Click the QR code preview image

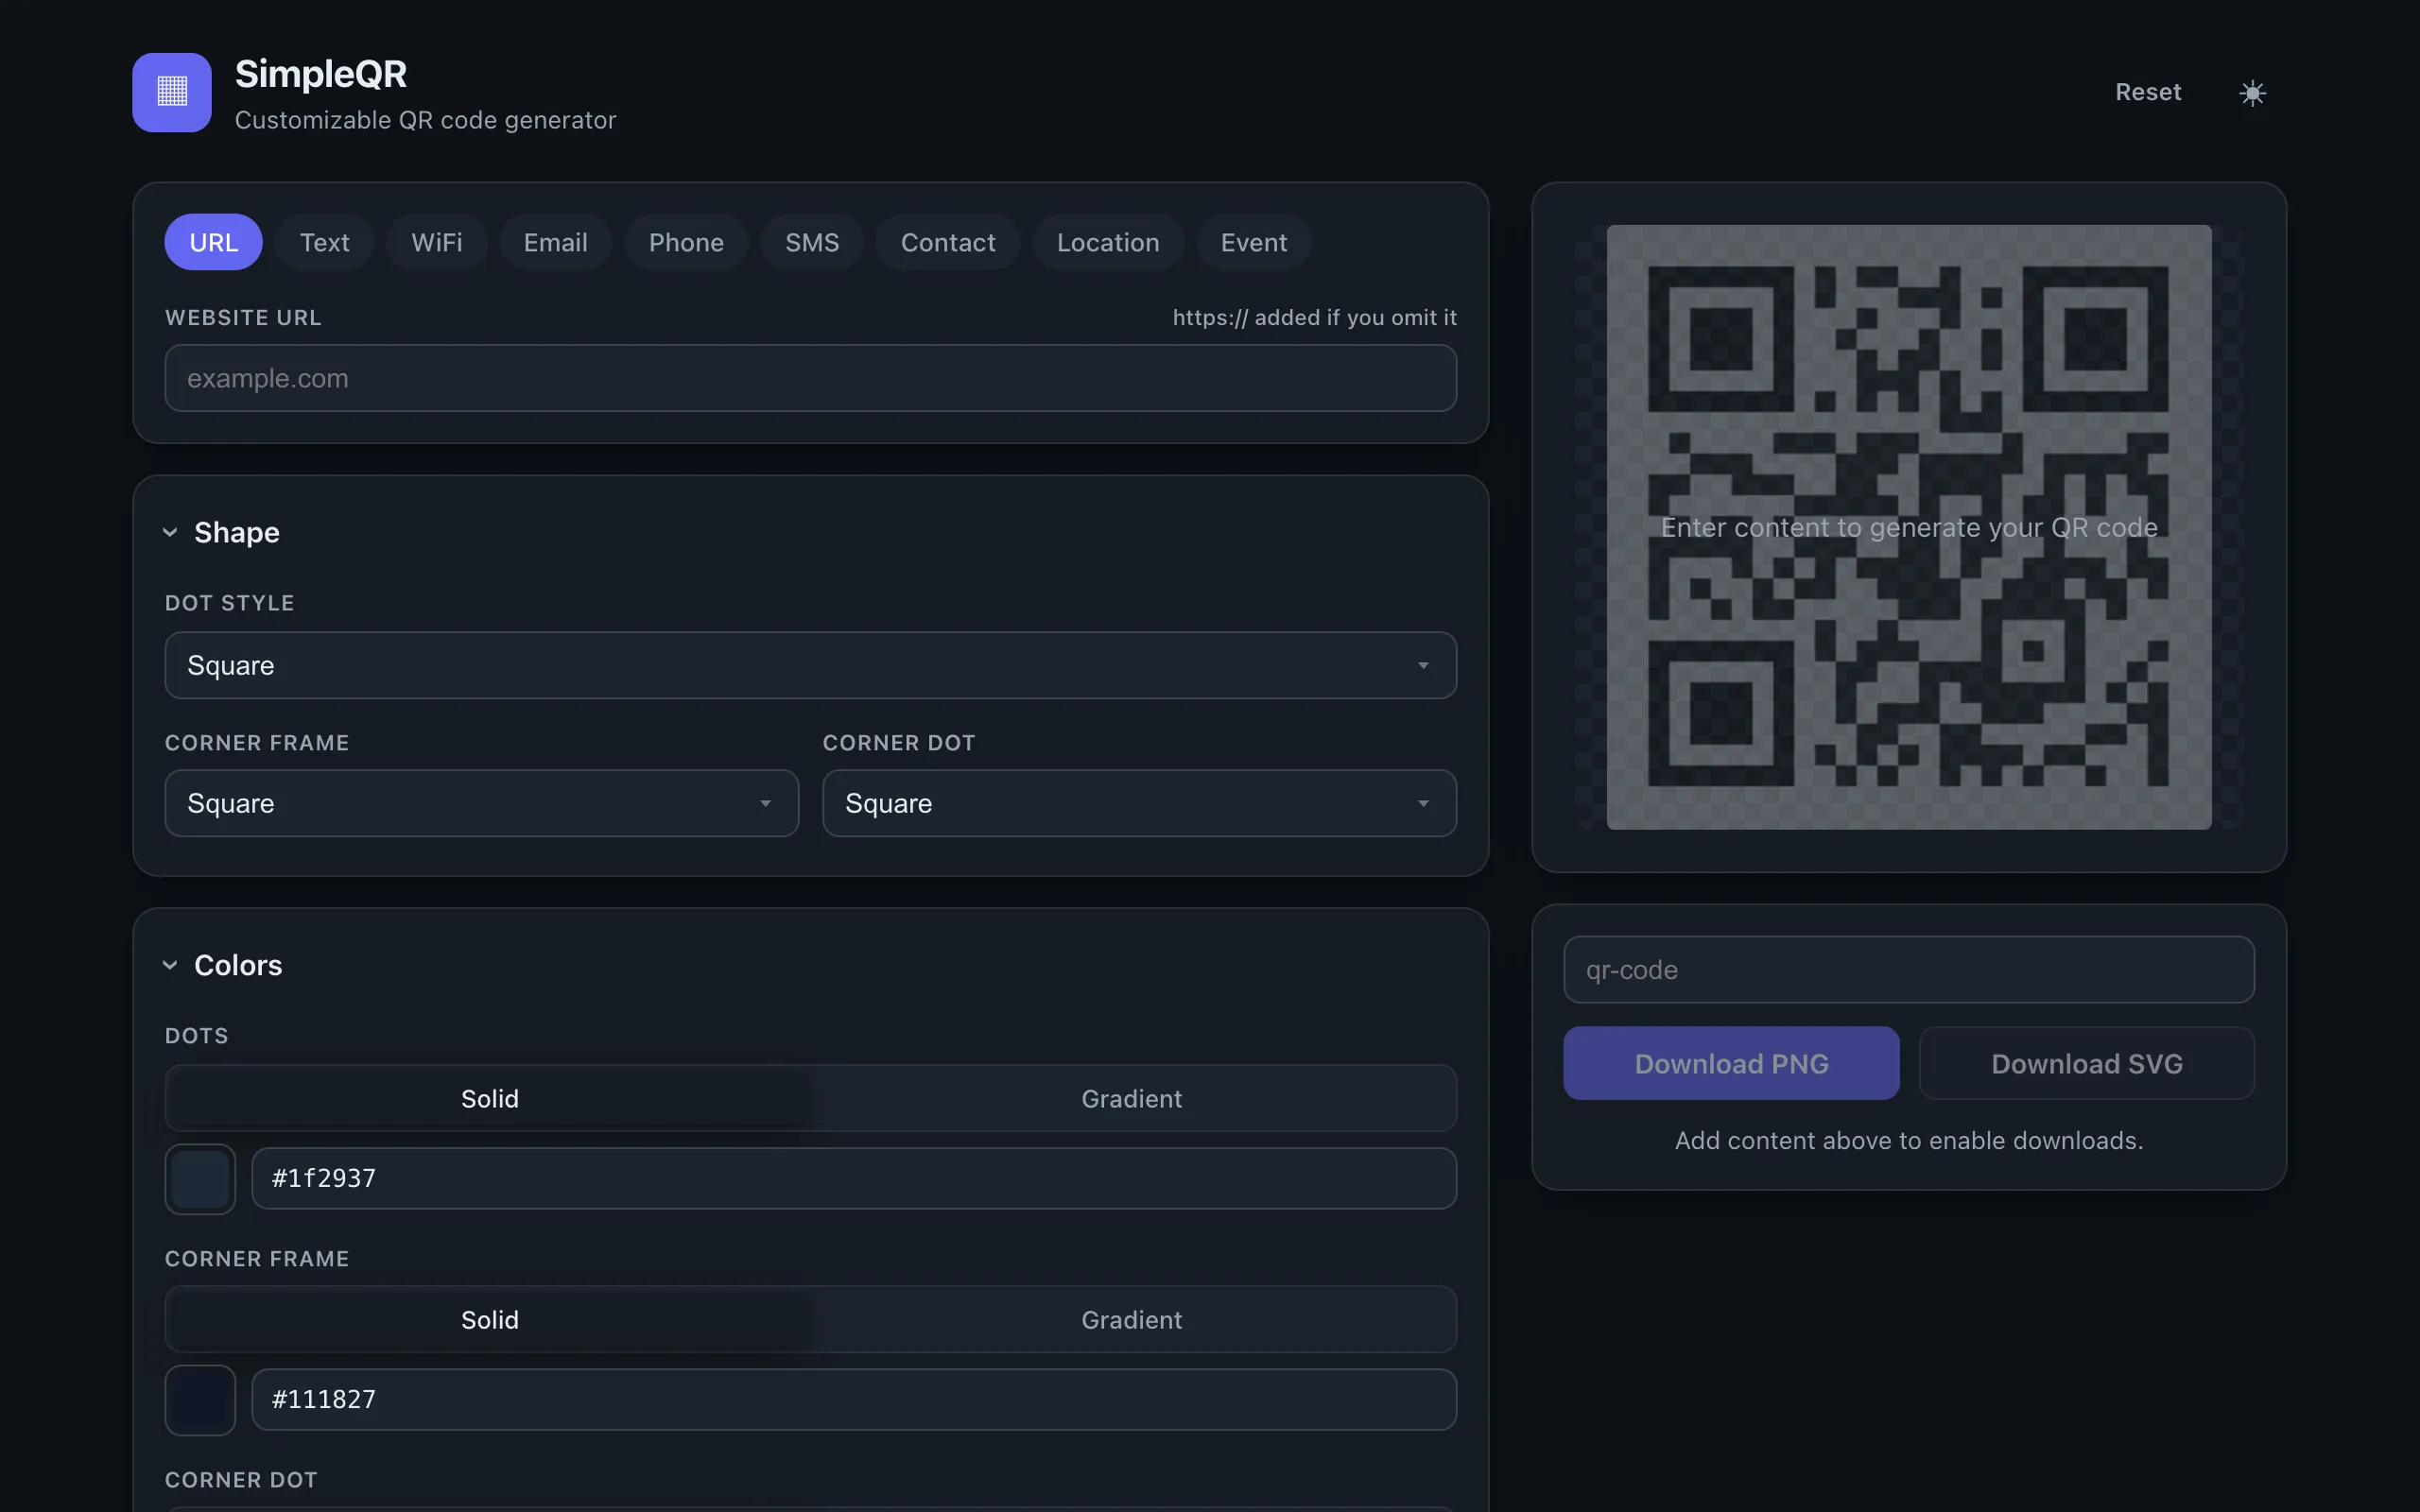(x=1909, y=527)
